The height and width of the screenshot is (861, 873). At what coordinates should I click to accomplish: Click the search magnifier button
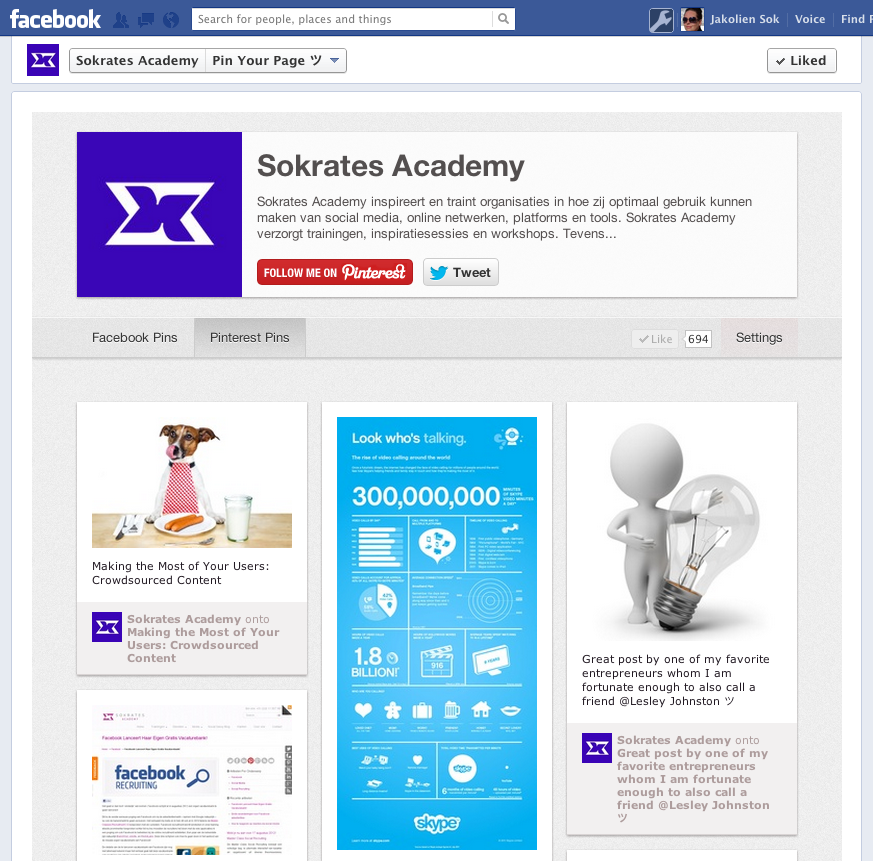503,19
